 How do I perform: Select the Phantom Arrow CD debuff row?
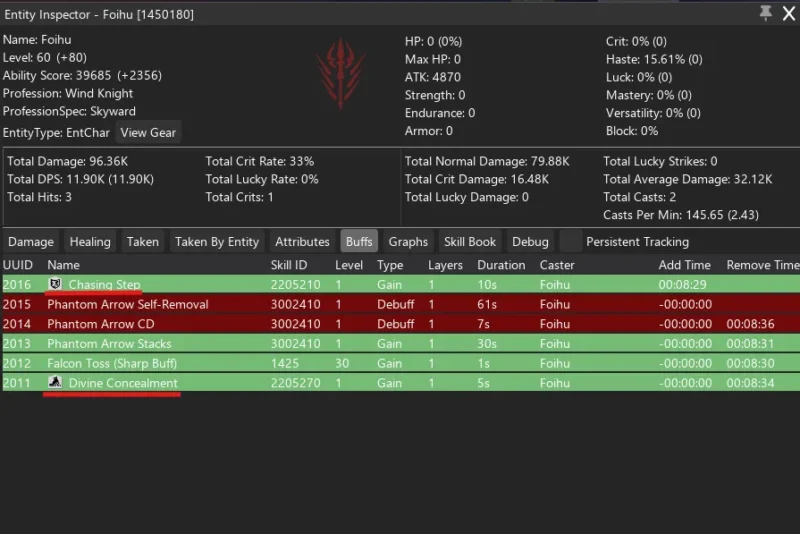(401, 324)
